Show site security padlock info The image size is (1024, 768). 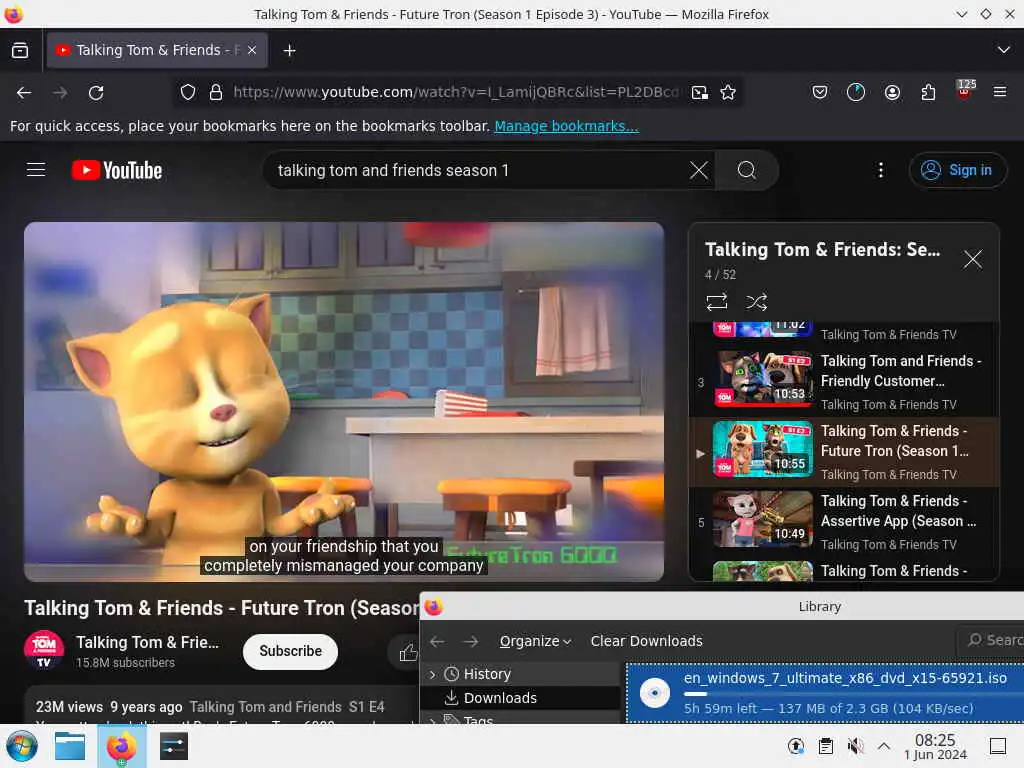click(216, 93)
